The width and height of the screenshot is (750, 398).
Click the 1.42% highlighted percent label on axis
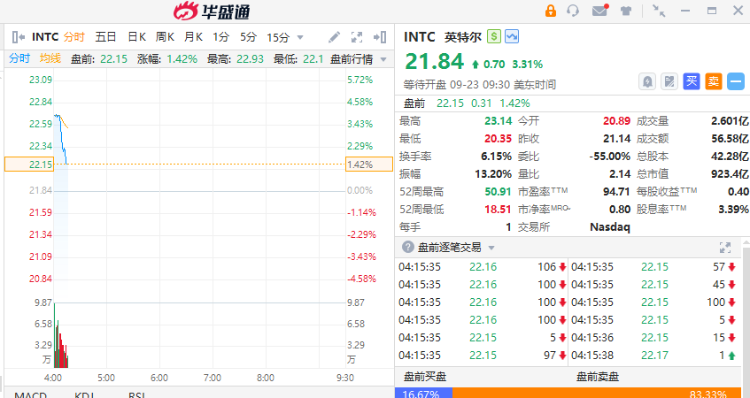tap(369, 164)
